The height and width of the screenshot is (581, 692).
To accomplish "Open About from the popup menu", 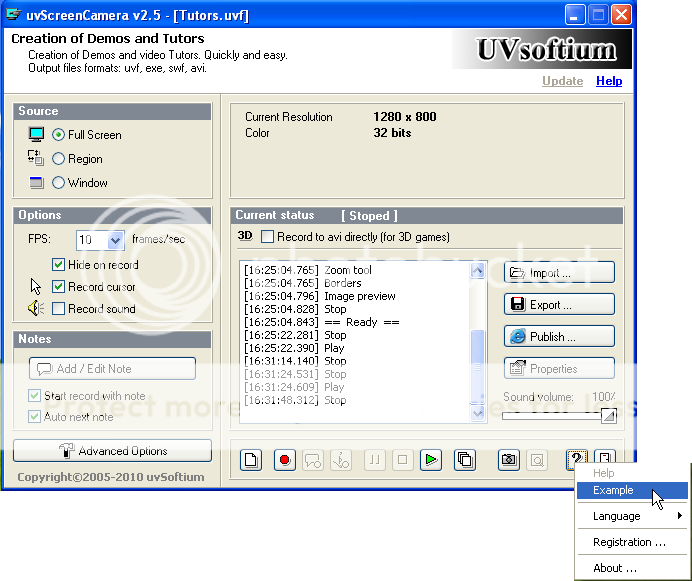I will point(632,568).
